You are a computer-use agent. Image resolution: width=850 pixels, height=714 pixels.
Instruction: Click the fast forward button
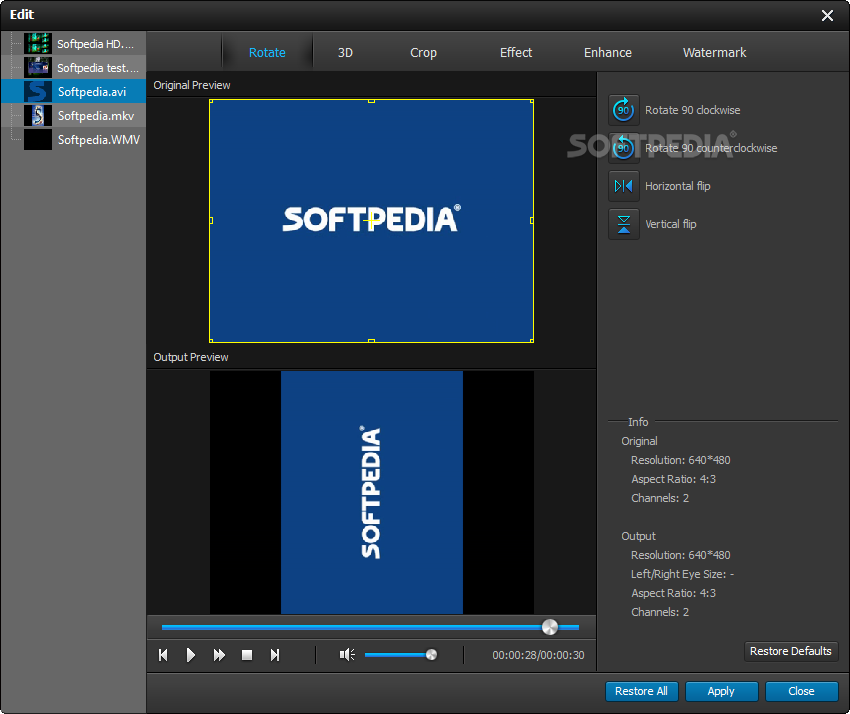[x=219, y=655]
